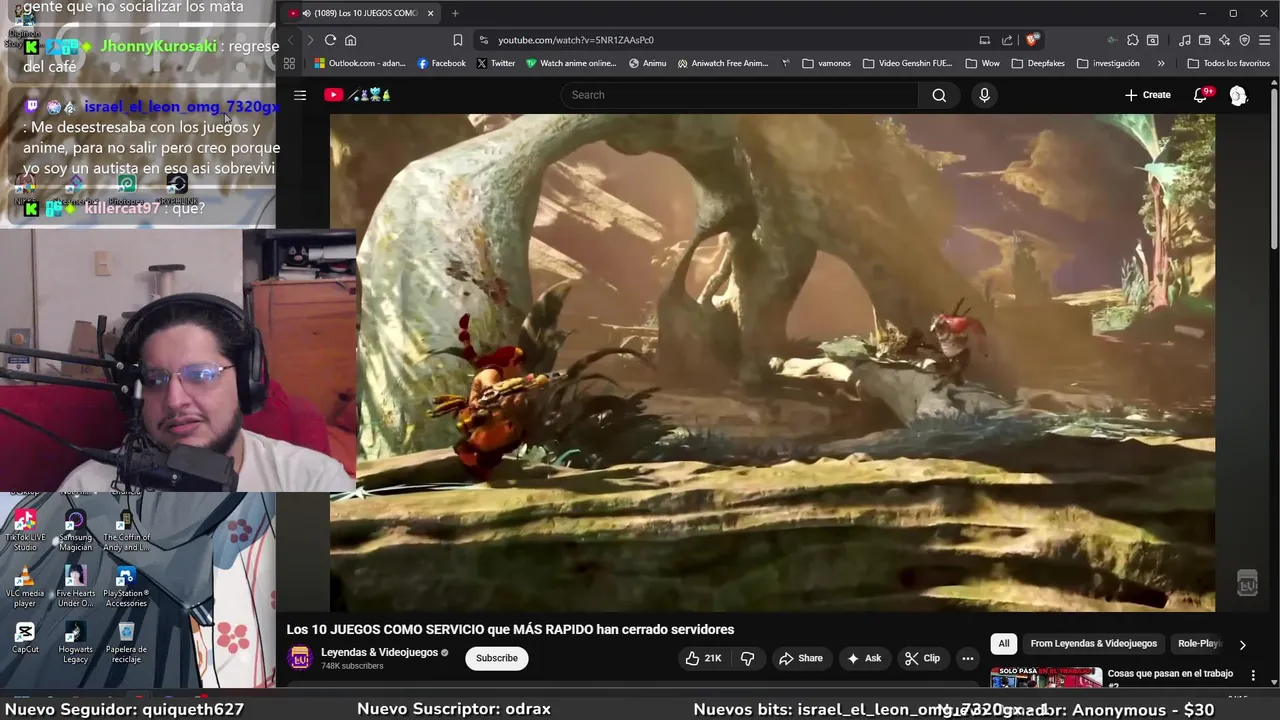Open PlayStation Accessories desktop shortcut

click(x=126, y=586)
